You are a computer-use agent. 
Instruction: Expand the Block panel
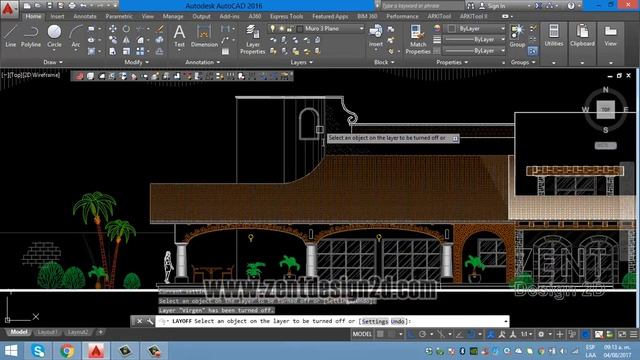[x=384, y=62]
